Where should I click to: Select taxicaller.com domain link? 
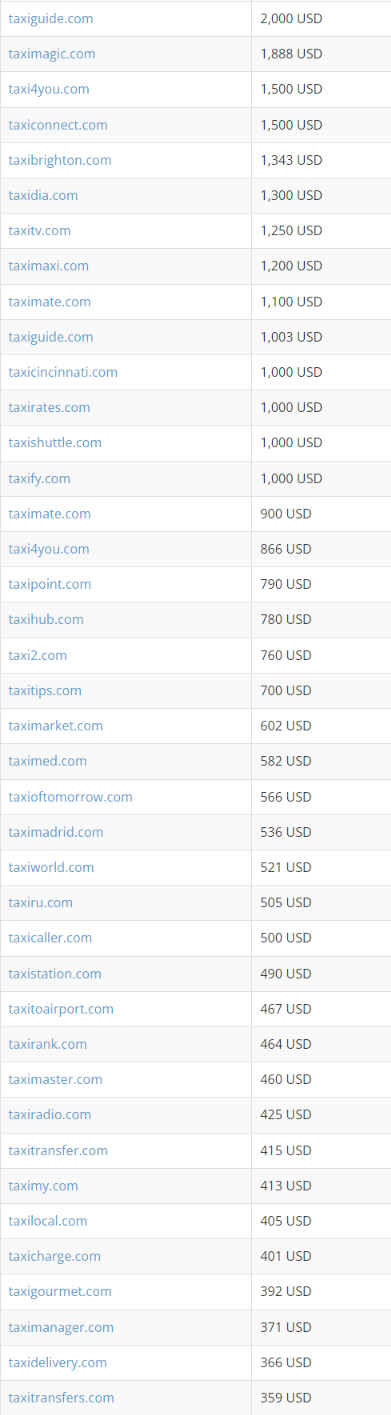[x=50, y=938]
